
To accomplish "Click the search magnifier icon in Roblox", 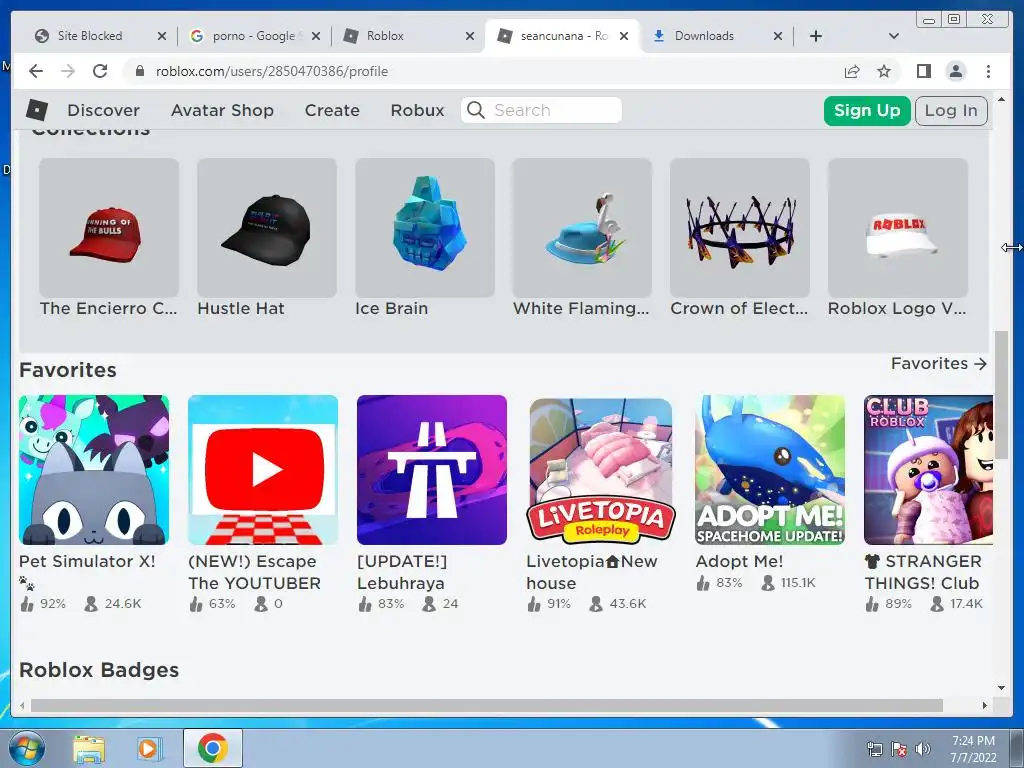I will (476, 110).
